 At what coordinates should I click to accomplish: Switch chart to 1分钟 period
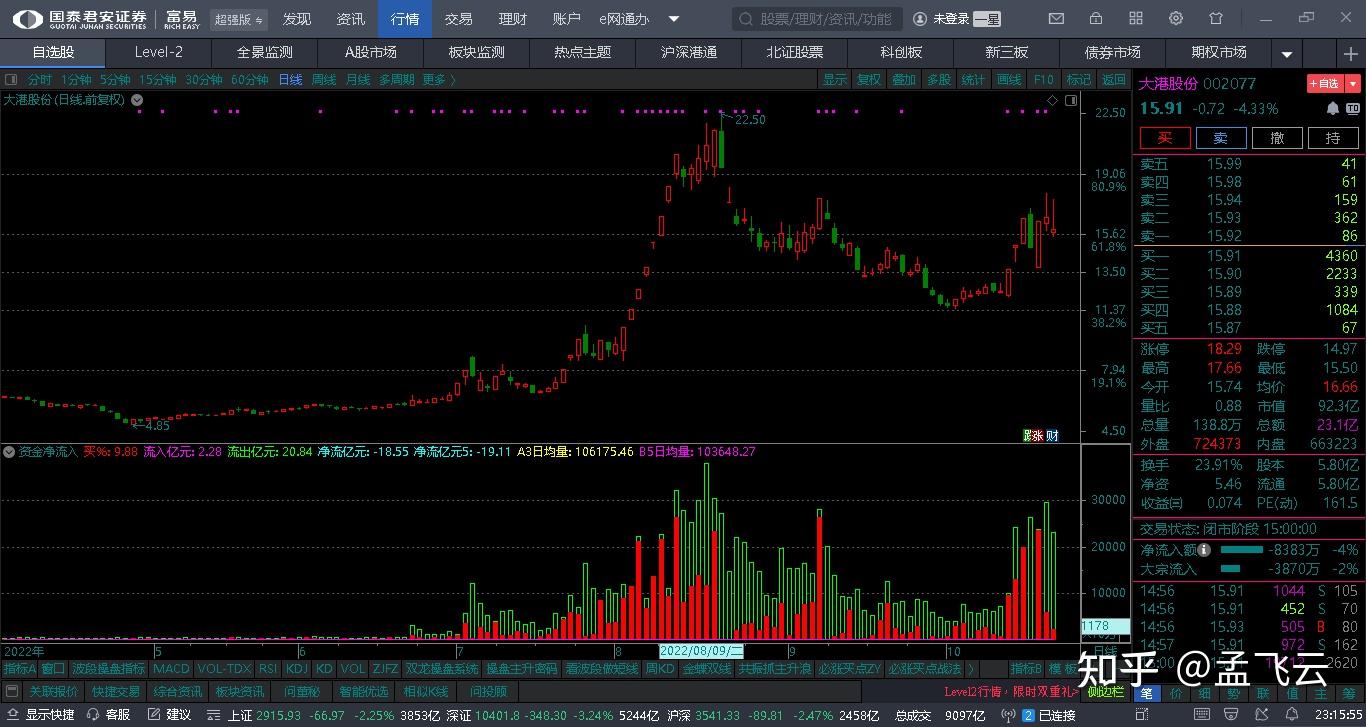click(x=75, y=80)
